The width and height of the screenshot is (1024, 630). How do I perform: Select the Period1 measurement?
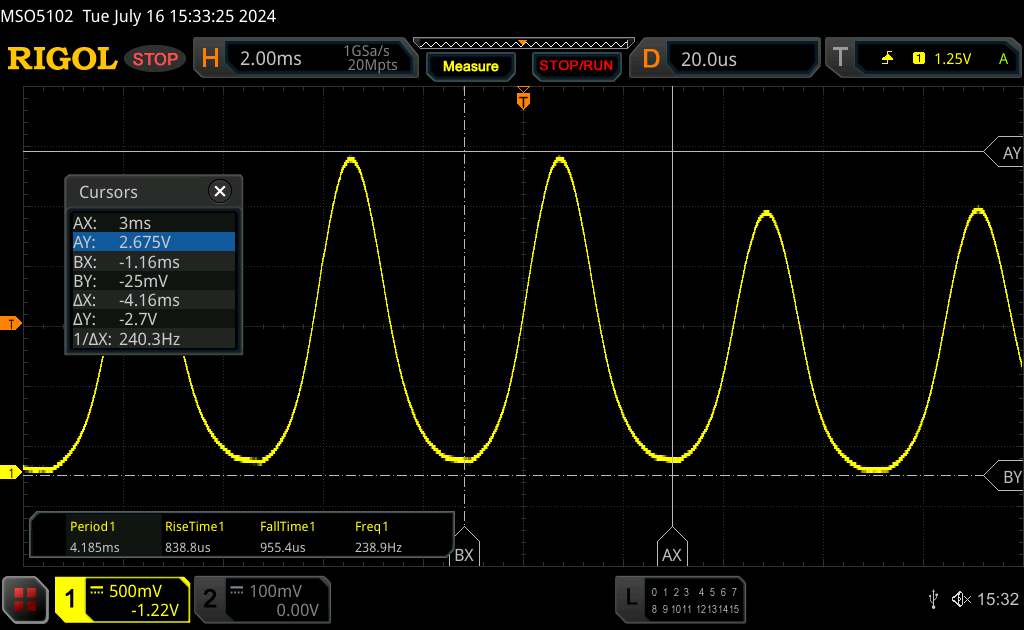(x=94, y=536)
